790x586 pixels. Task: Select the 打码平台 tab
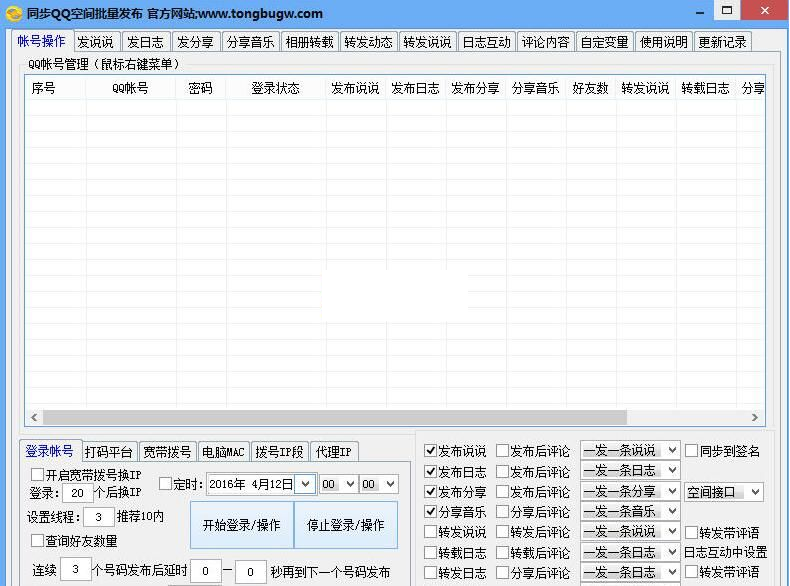click(x=108, y=452)
